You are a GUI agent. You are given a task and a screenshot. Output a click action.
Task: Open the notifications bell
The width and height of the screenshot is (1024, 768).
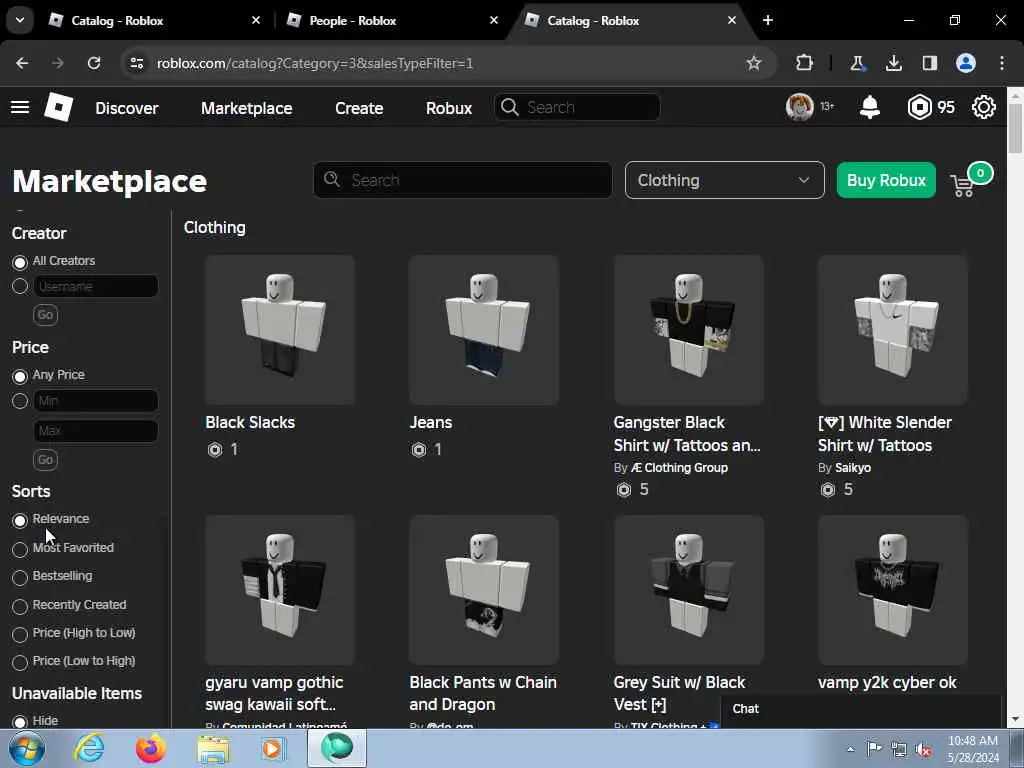tap(870, 107)
